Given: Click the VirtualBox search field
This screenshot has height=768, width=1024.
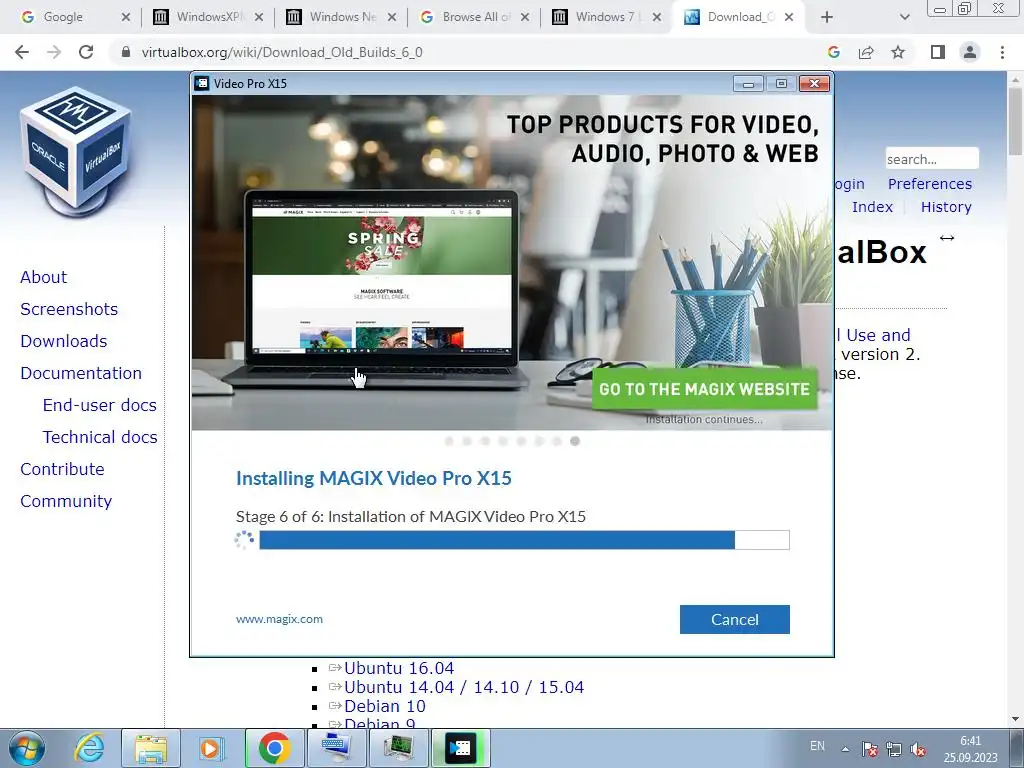Looking at the screenshot, I should click(x=932, y=159).
